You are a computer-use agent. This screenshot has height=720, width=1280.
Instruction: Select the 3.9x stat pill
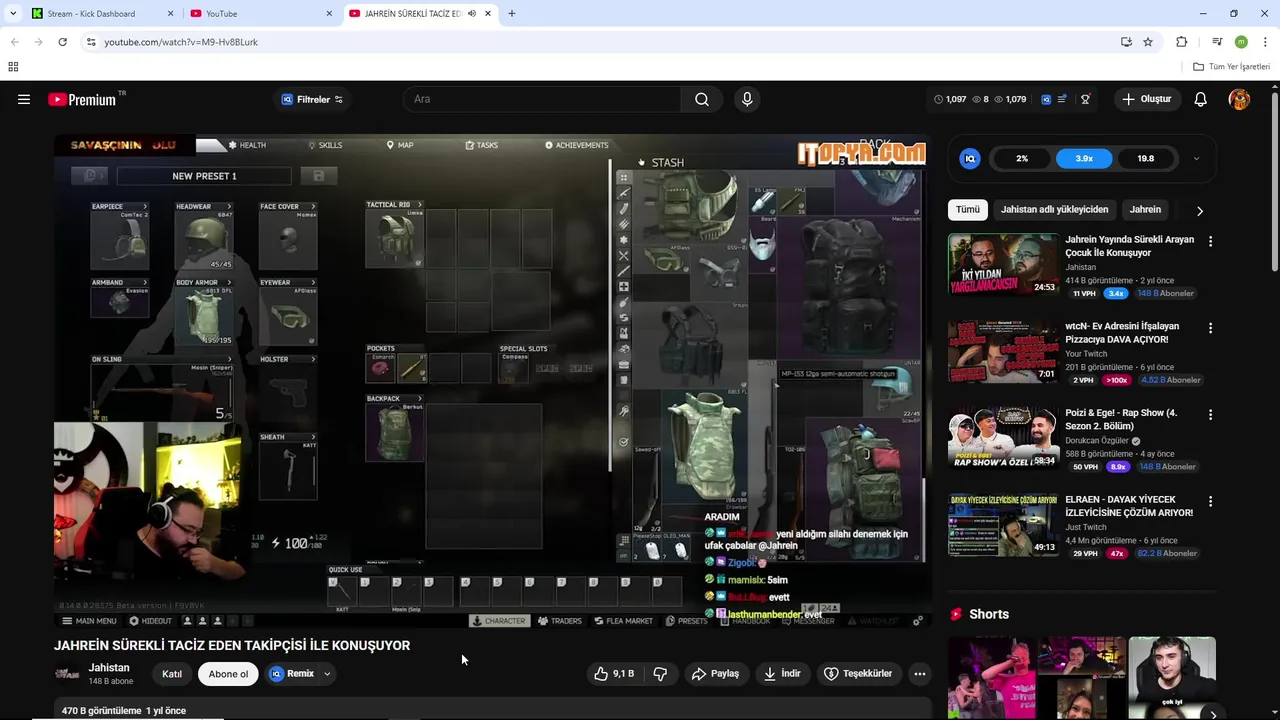coord(1084,158)
